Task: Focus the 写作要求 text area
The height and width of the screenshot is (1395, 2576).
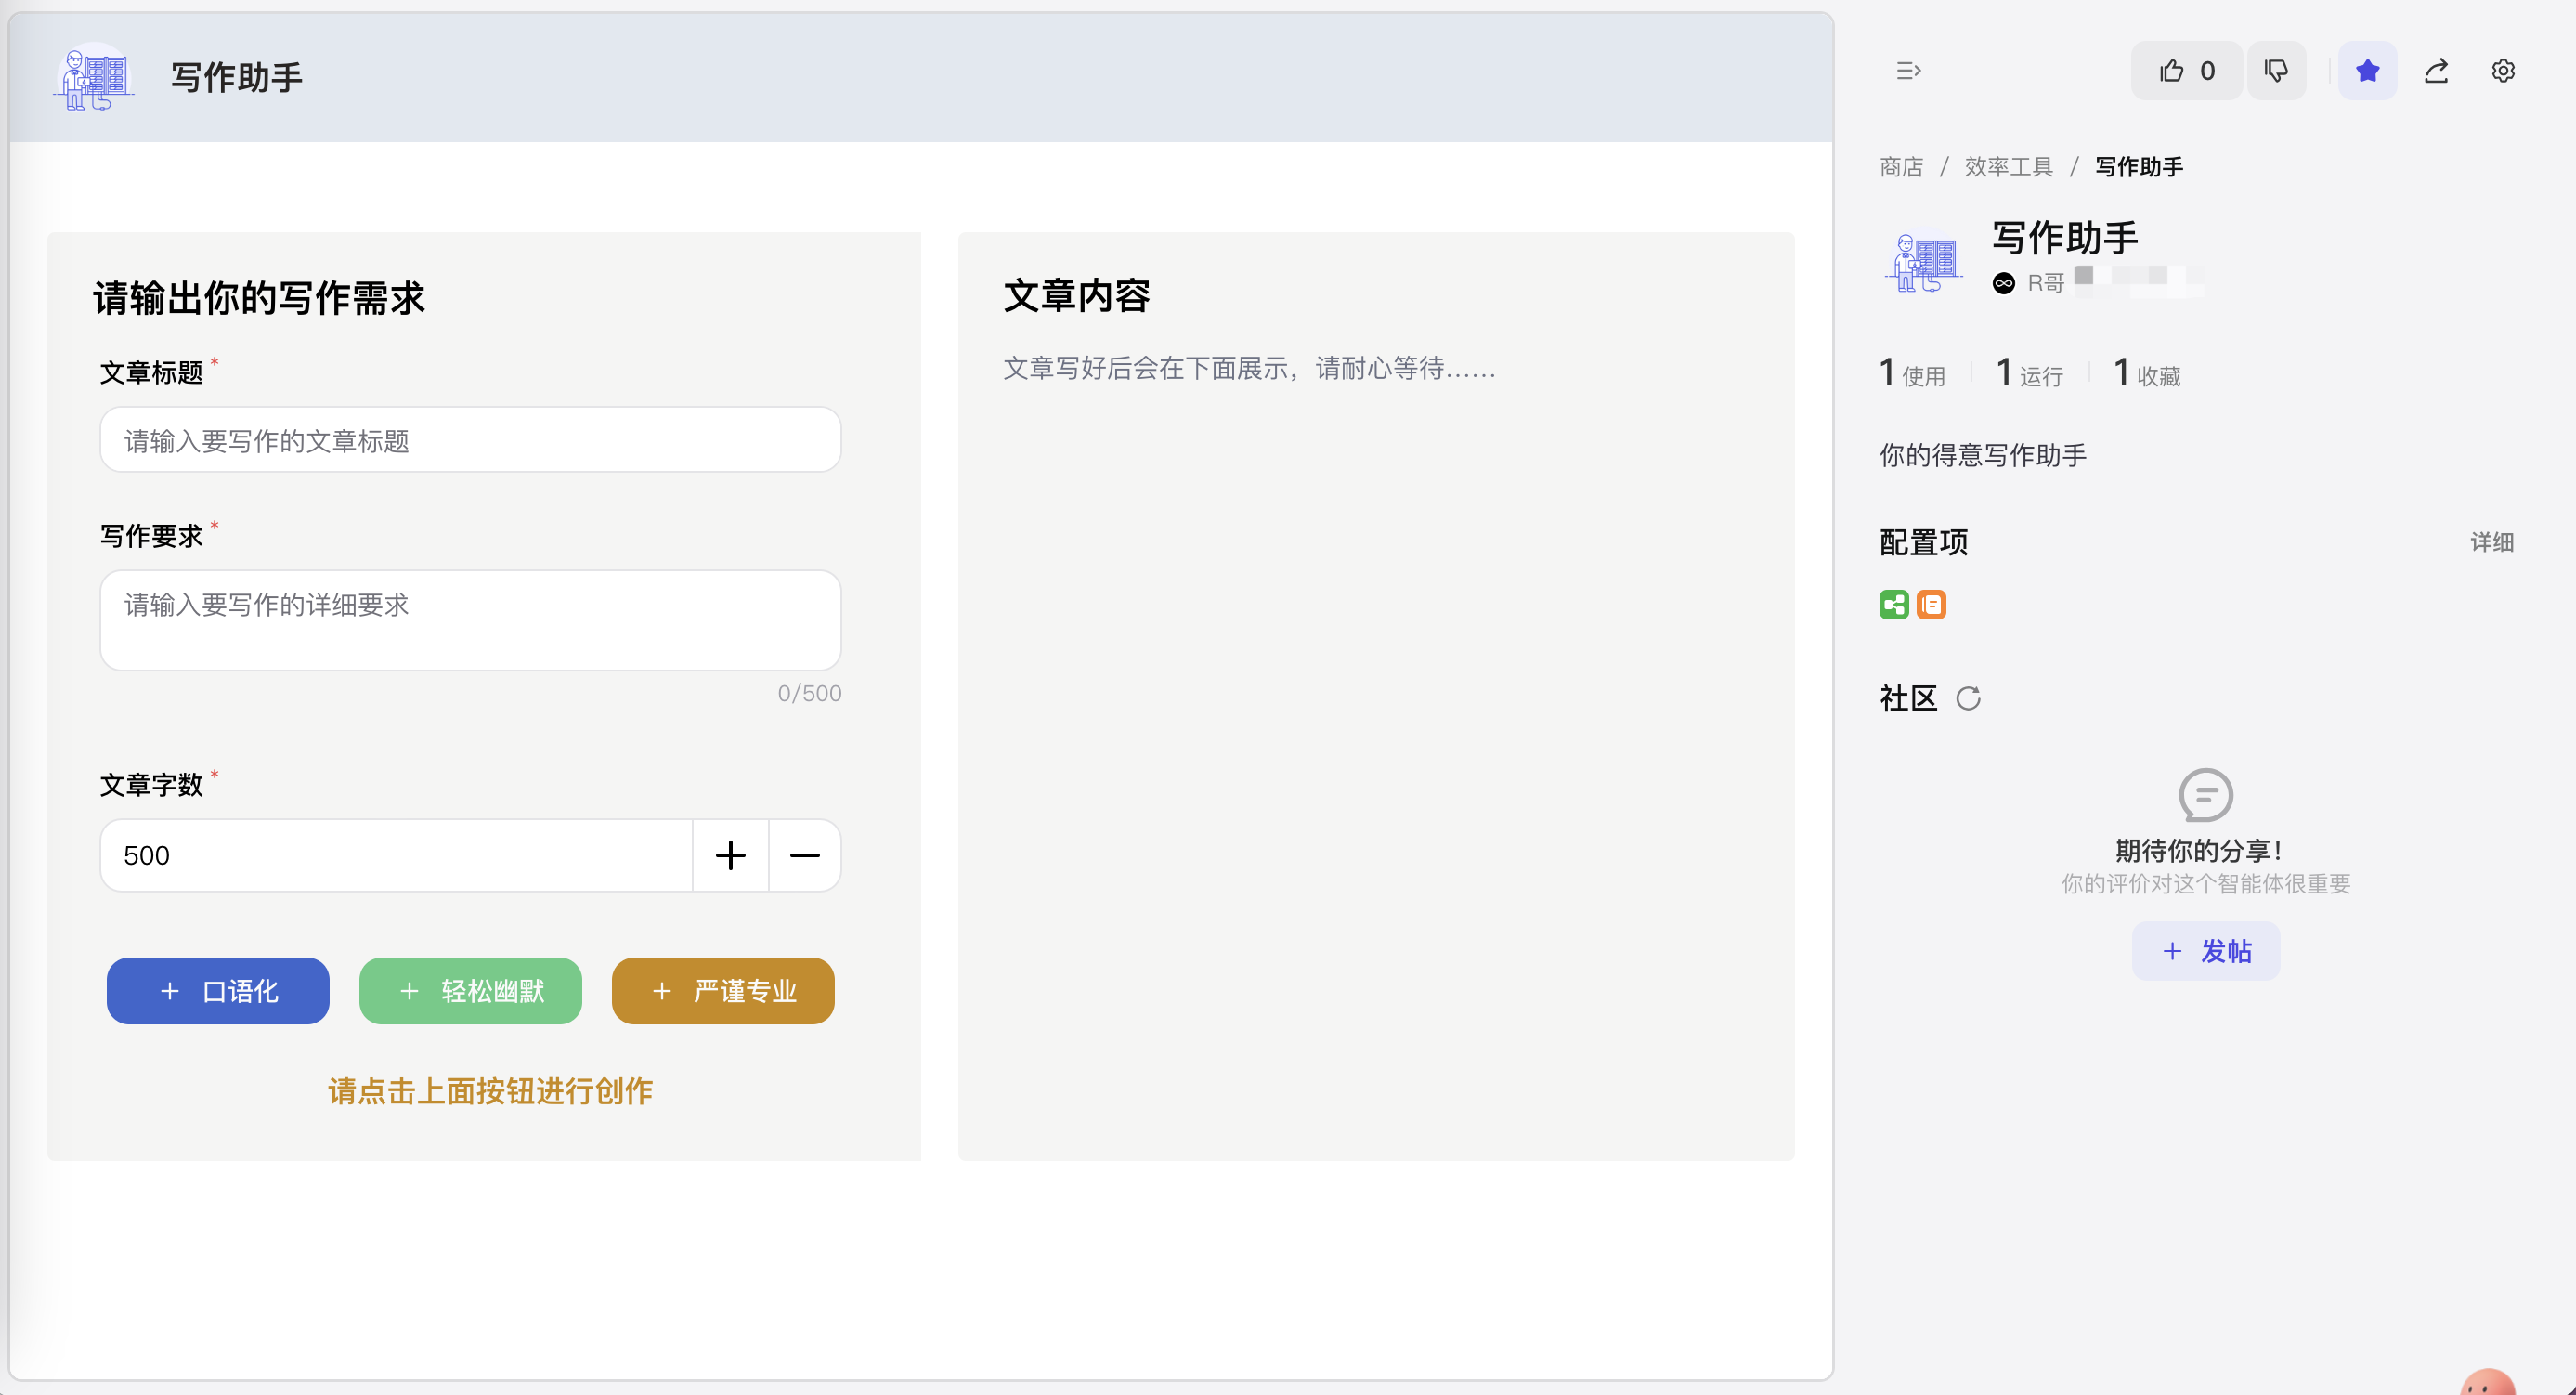Action: coord(470,620)
